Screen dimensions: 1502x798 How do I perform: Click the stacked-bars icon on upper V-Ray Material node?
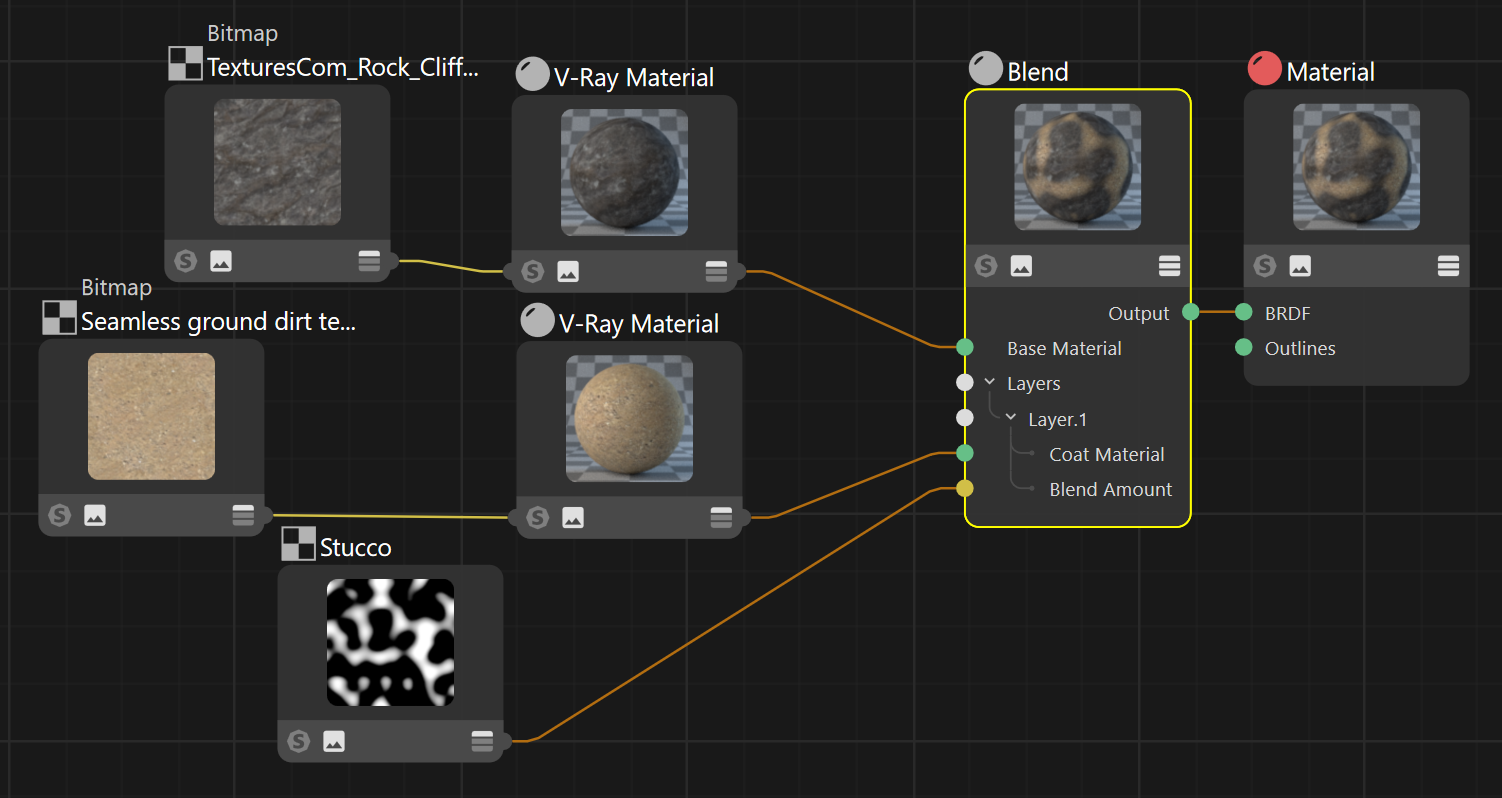[x=716, y=271]
